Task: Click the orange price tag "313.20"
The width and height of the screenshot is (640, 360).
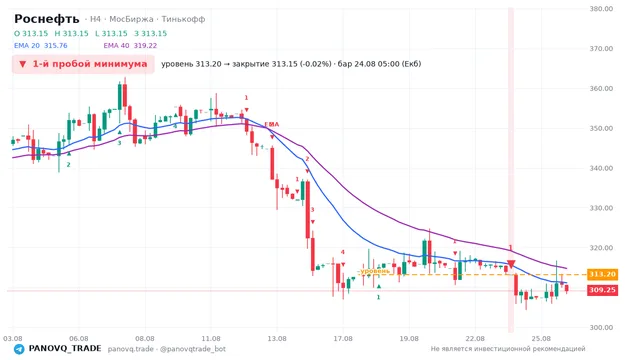Action: click(602, 274)
